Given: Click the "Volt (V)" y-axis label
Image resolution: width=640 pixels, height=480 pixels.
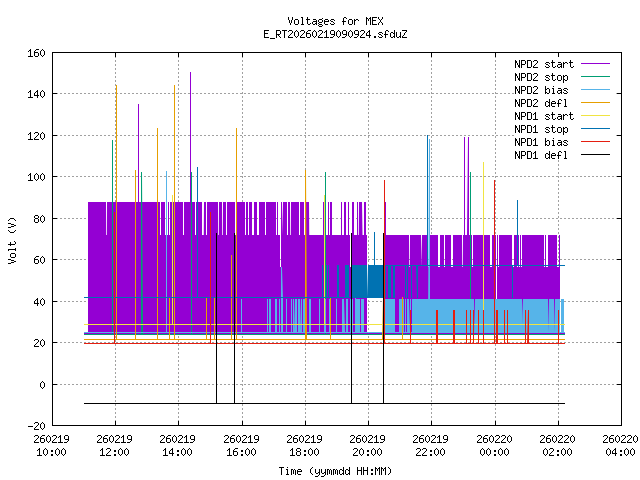Looking at the screenshot, I should [12, 239].
